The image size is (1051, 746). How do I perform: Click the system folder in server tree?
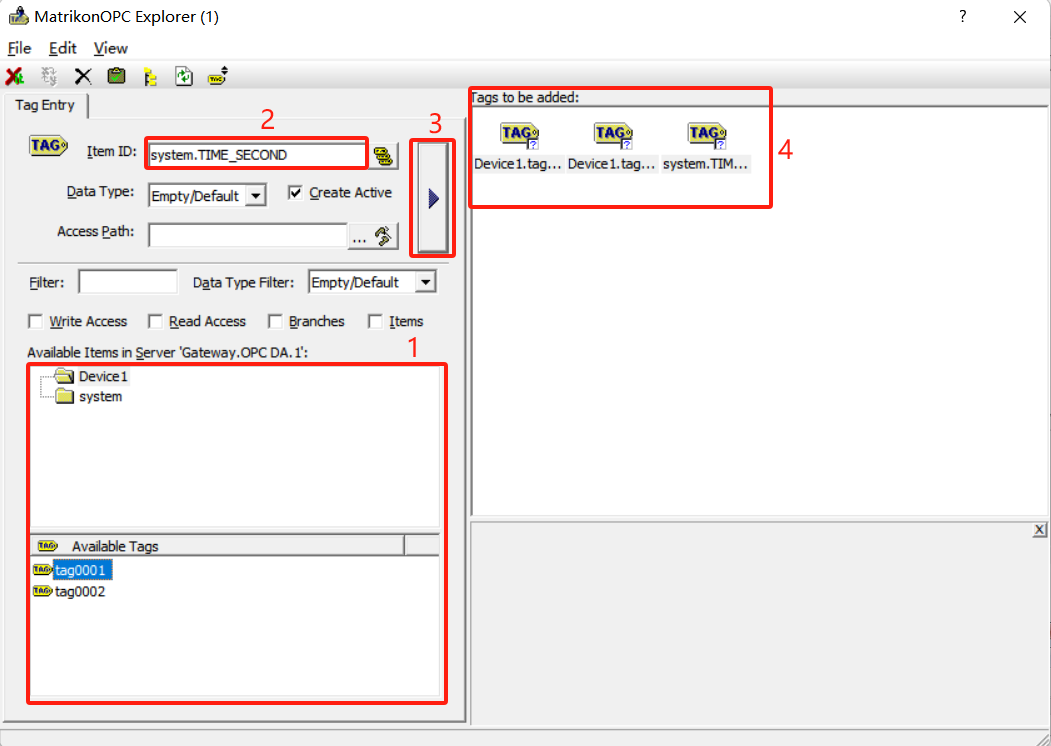point(90,396)
